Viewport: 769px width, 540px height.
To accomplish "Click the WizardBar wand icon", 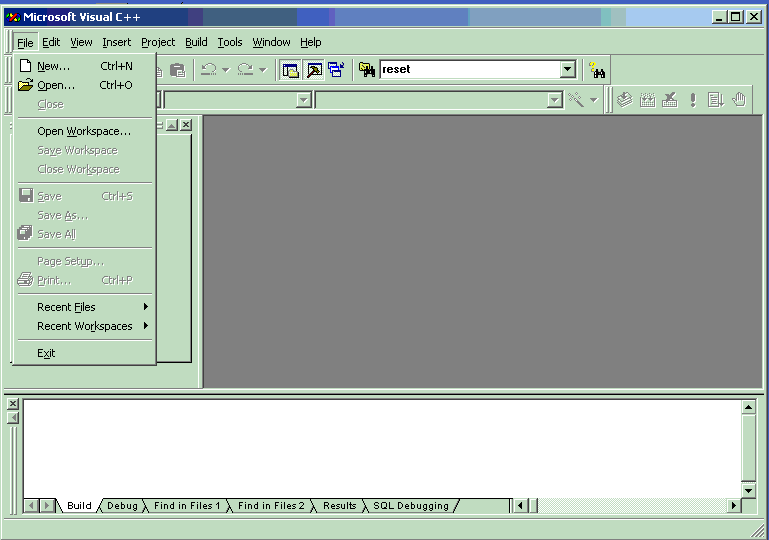I will (576, 100).
